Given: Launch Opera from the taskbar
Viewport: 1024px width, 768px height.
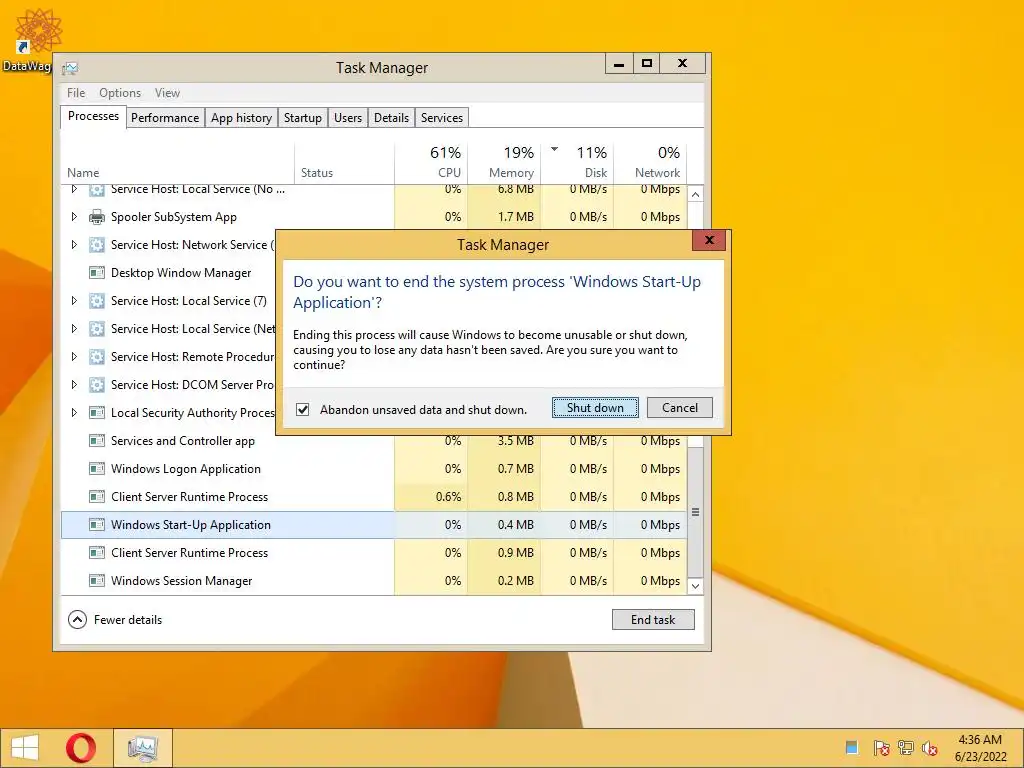Looking at the screenshot, I should [x=80, y=748].
